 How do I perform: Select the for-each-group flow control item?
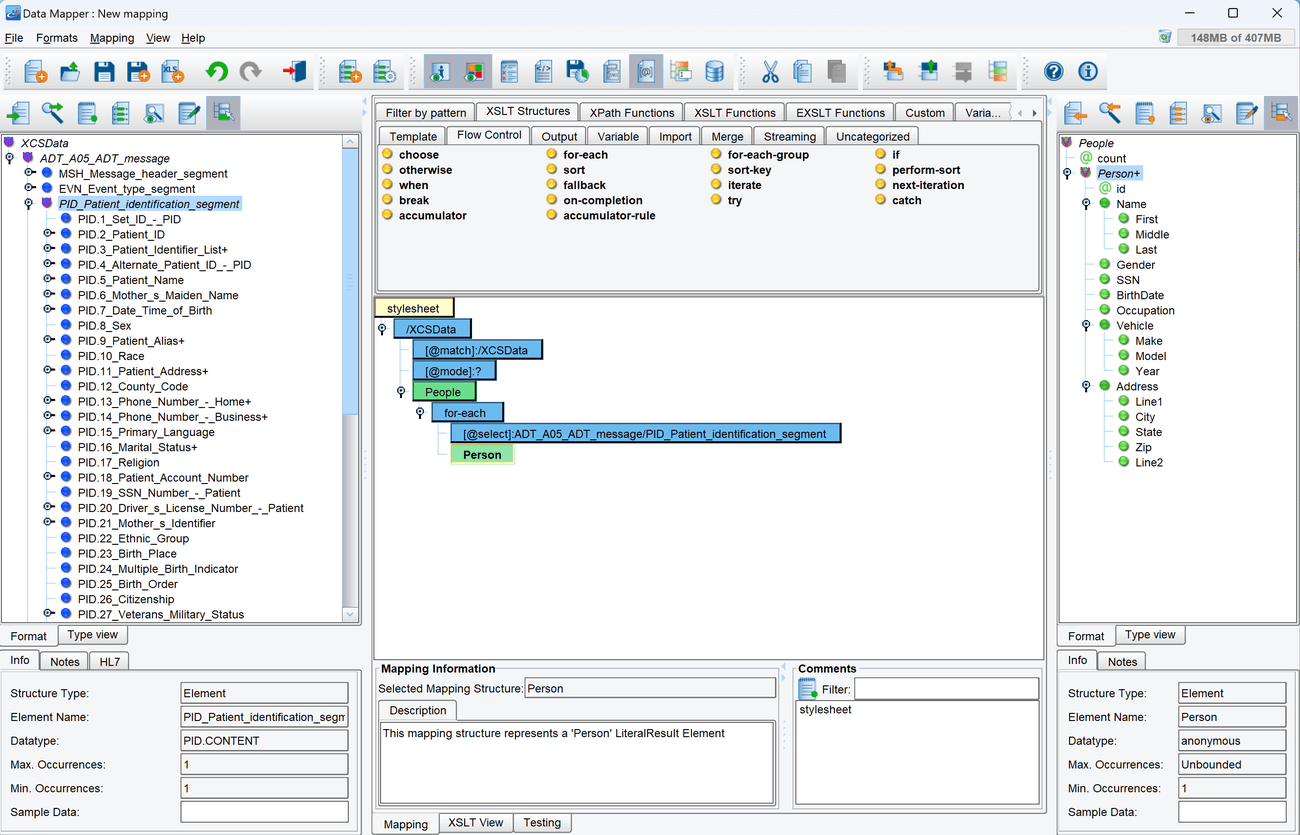coord(767,155)
